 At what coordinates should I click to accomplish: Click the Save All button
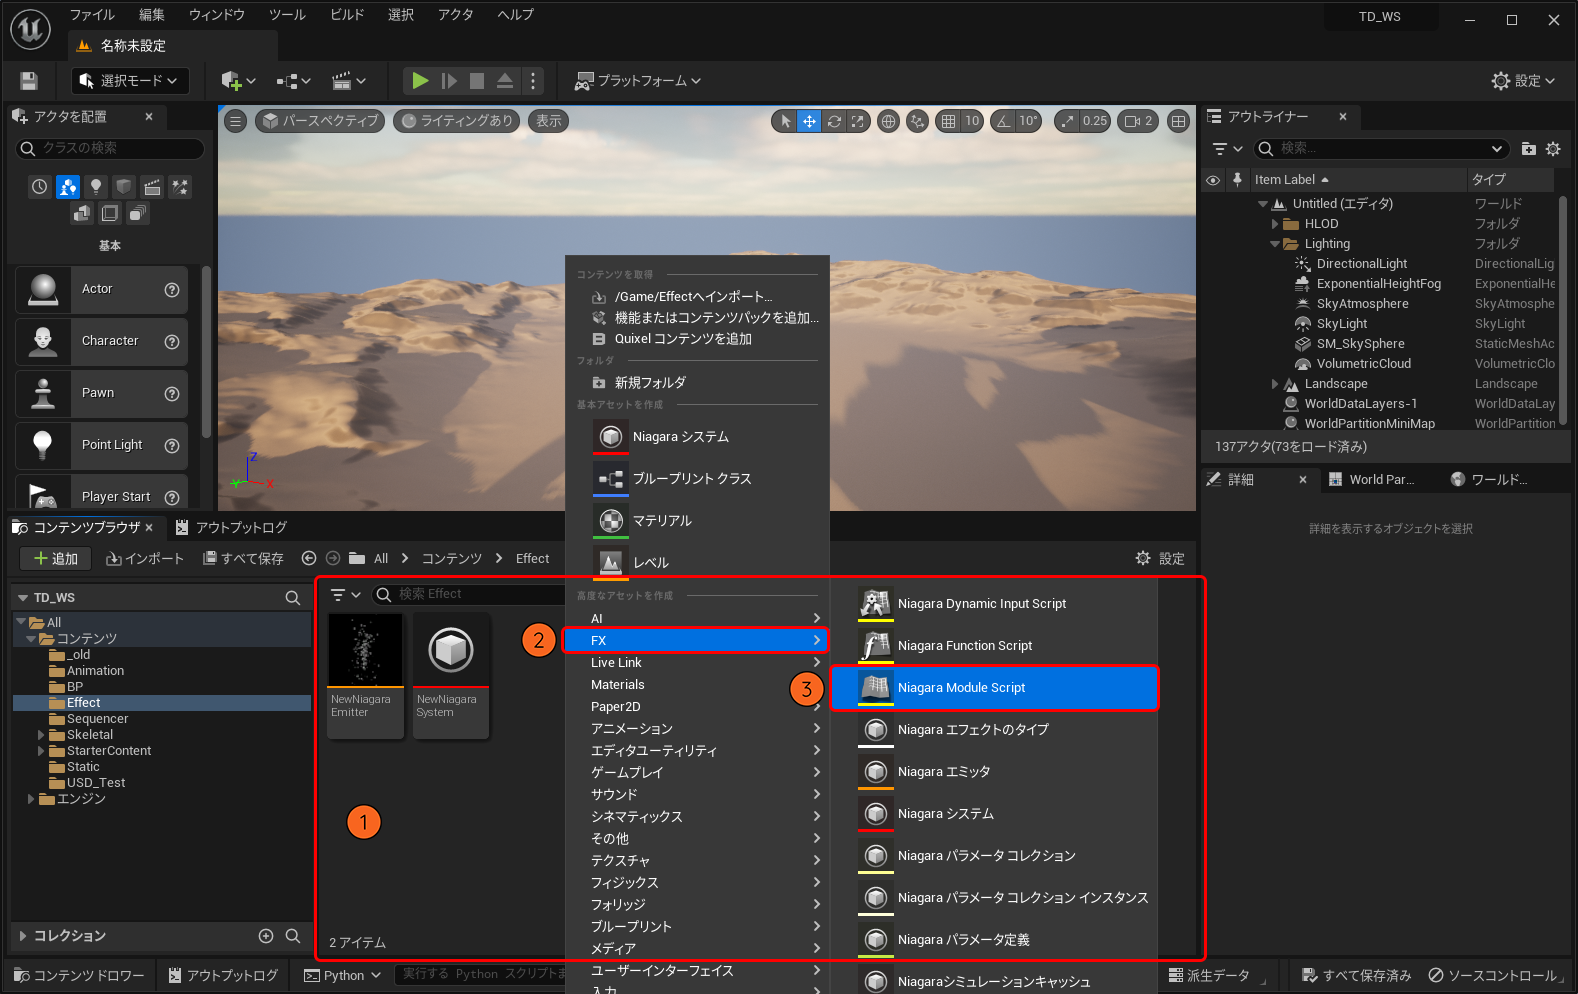pos(243,559)
